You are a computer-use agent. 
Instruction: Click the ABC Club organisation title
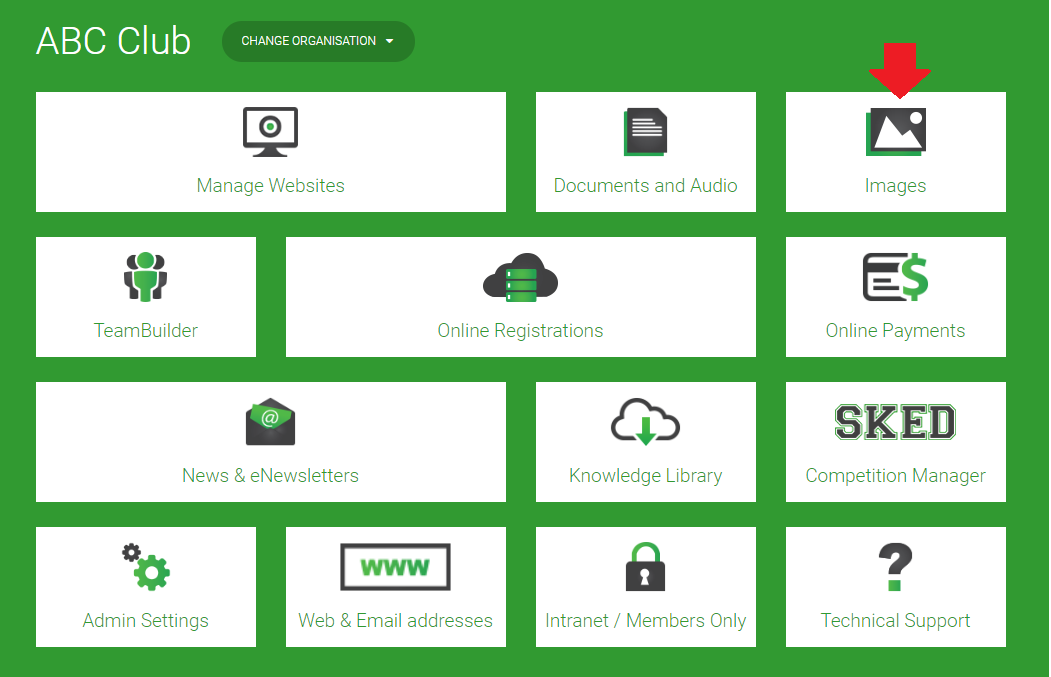(x=113, y=41)
